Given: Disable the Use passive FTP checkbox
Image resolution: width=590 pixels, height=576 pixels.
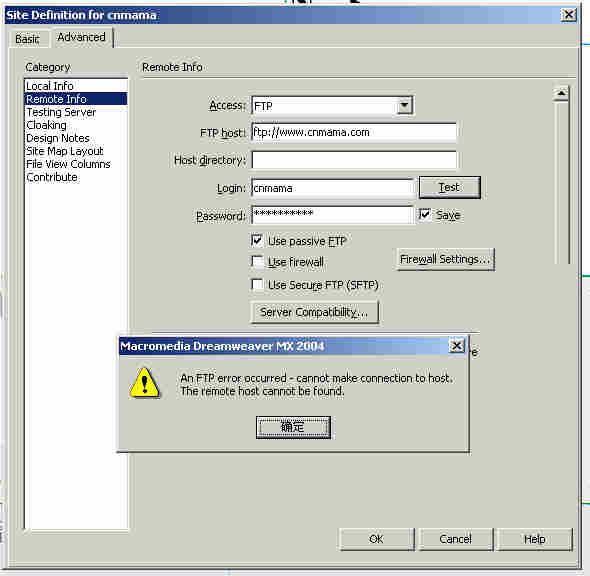Looking at the screenshot, I should click(257, 240).
